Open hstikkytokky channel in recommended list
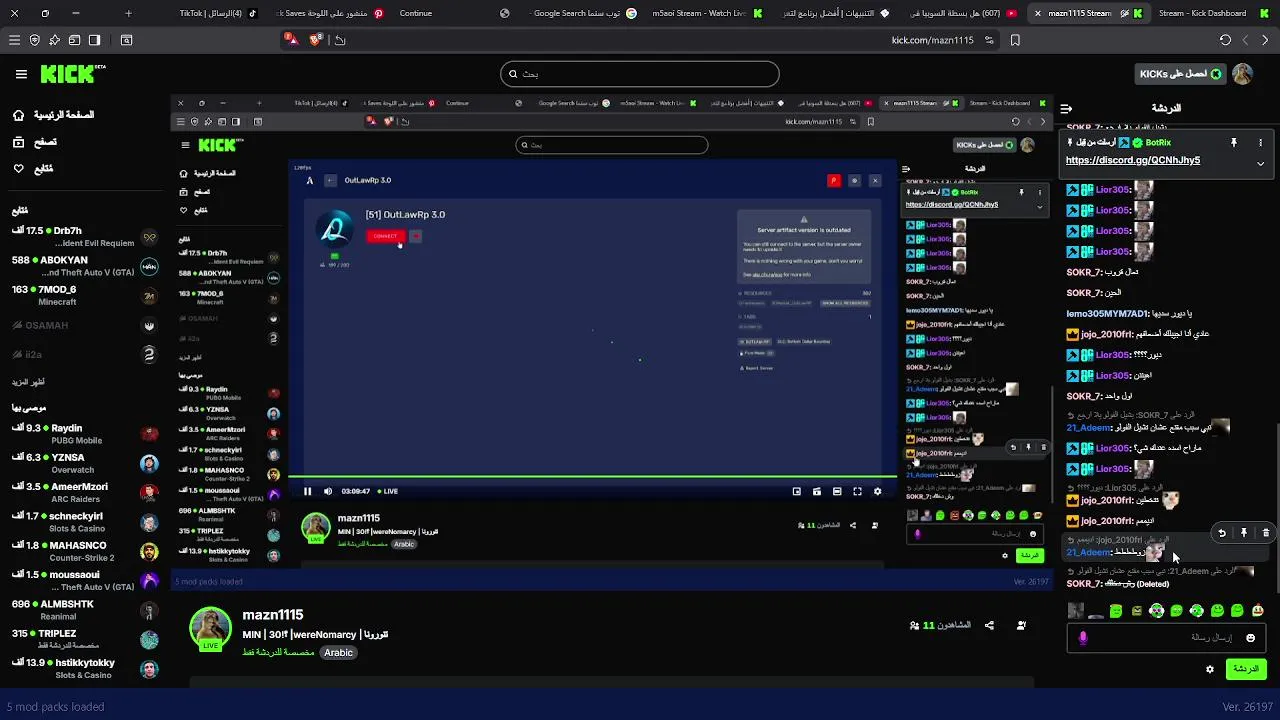 point(85,668)
